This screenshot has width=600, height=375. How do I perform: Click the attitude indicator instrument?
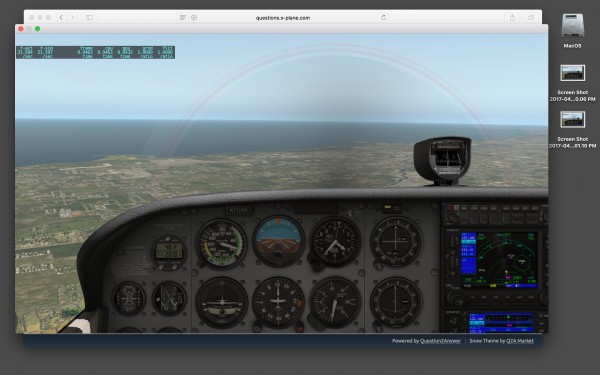point(278,241)
